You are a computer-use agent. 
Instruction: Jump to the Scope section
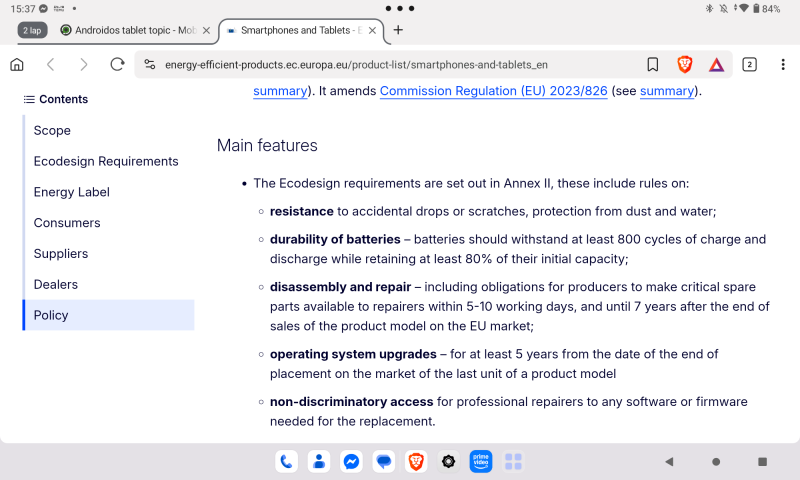(52, 131)
